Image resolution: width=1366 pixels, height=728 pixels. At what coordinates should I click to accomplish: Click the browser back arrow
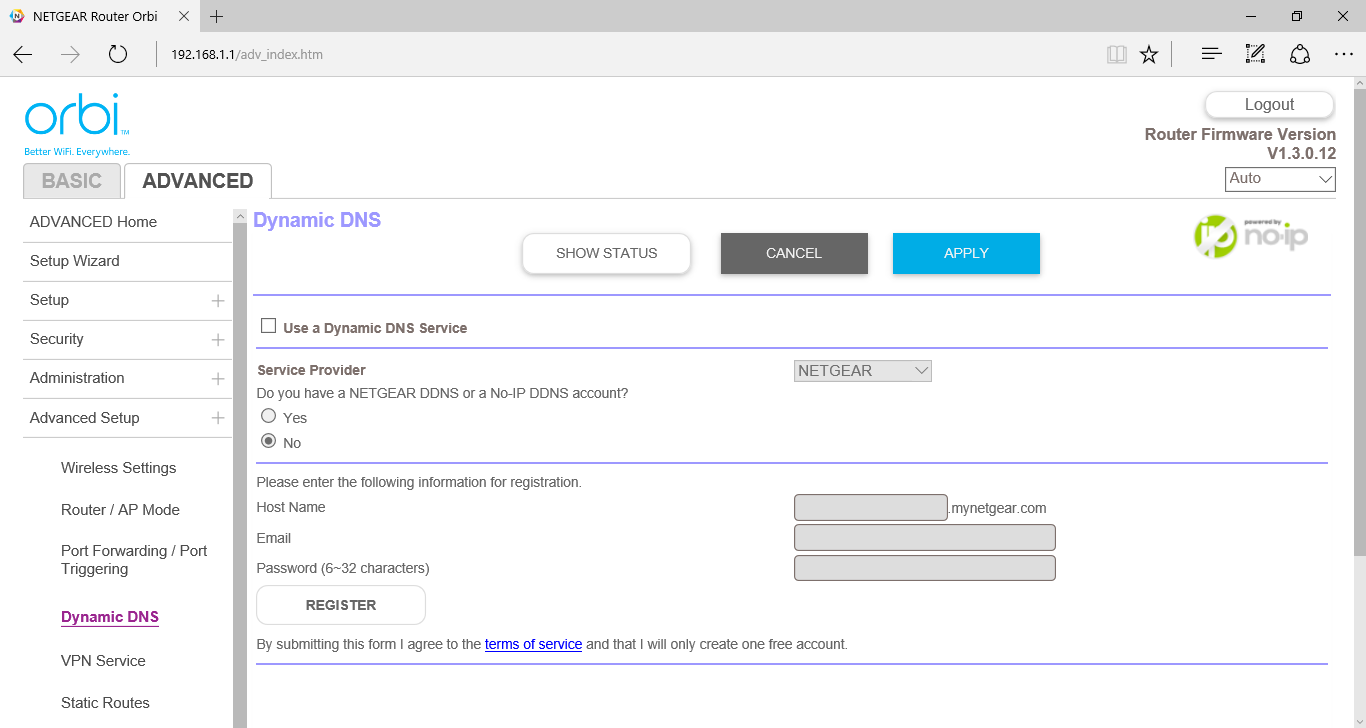click(23, 55)
